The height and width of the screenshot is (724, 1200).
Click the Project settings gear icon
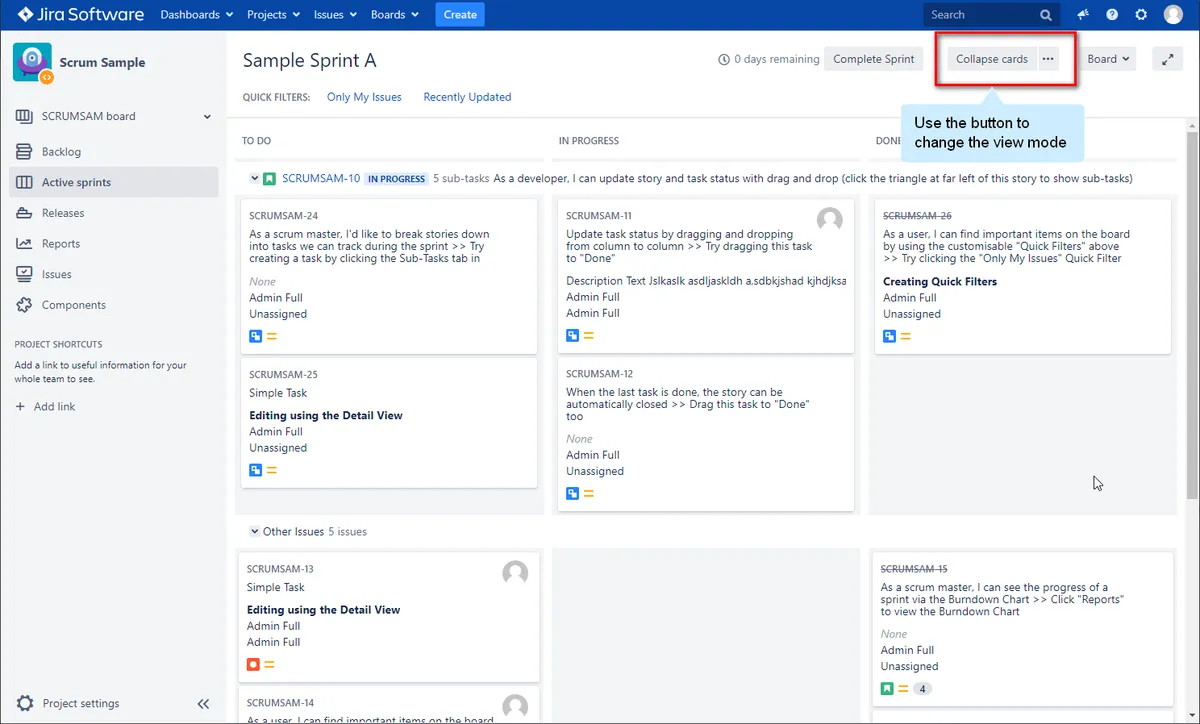[25, 703]
